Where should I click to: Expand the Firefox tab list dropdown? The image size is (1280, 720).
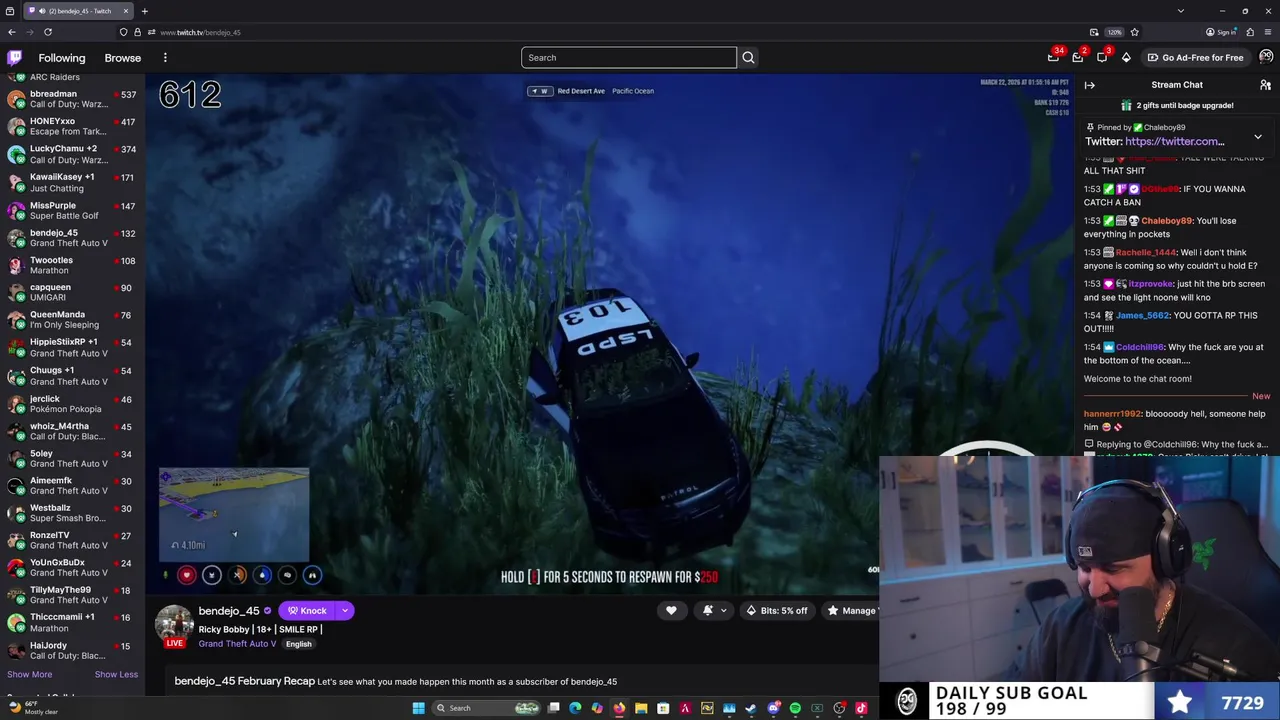tap(1181, 11)
